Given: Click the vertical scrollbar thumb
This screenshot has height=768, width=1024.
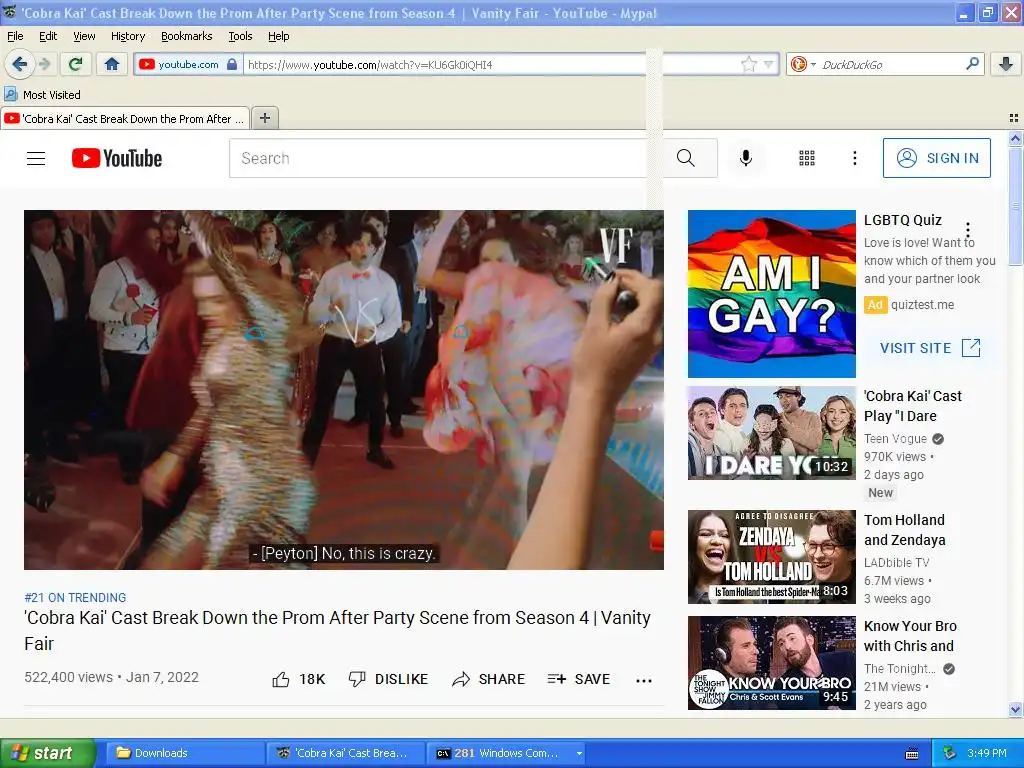Looking at the screenshot, I should tap(1015, 206).
